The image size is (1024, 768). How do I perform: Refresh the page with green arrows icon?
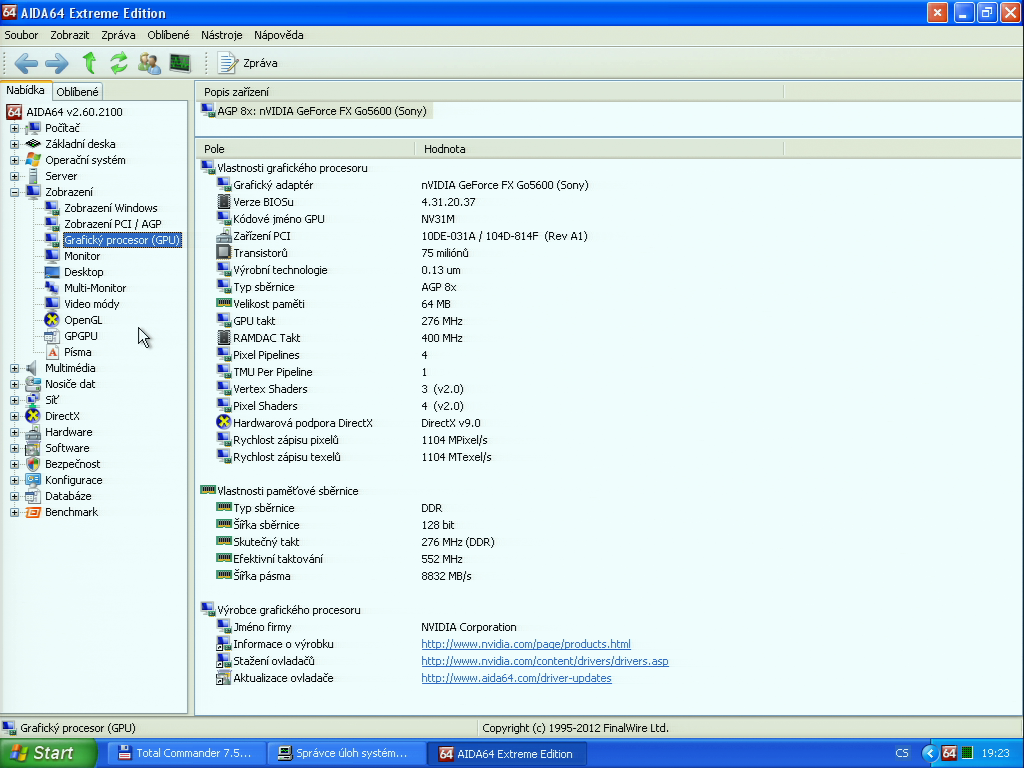click(x=119, y=63)
